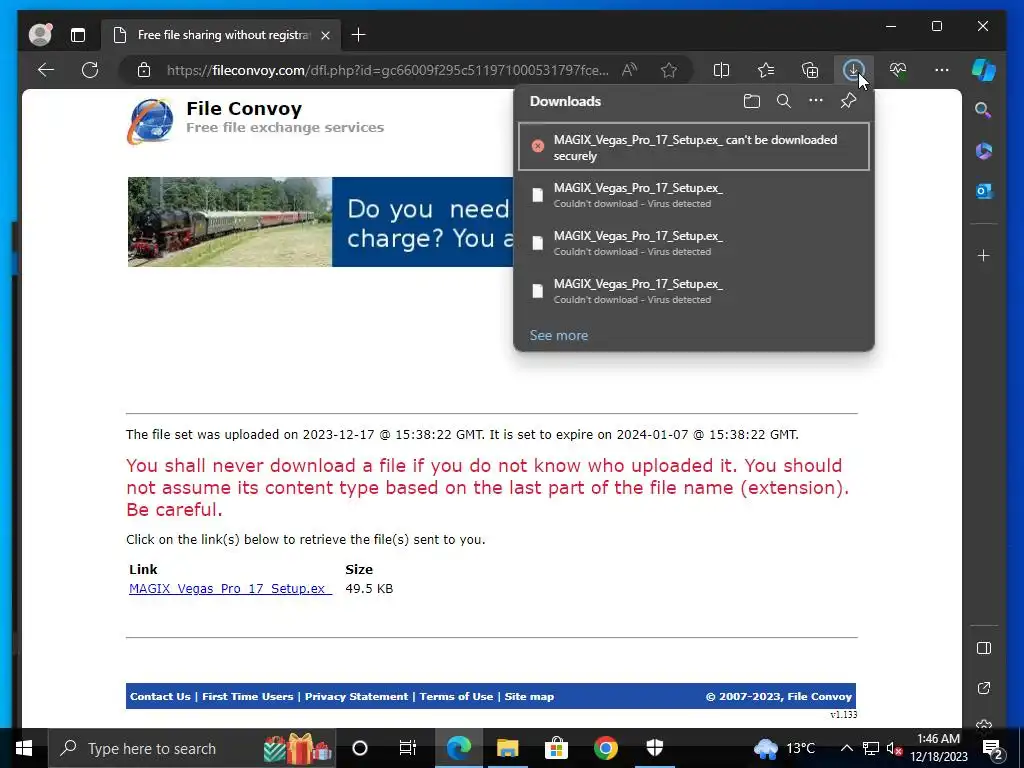This screenshot has width=1024, height=768.
Task: View site information lock icon
Action: [x=144, y=70]
